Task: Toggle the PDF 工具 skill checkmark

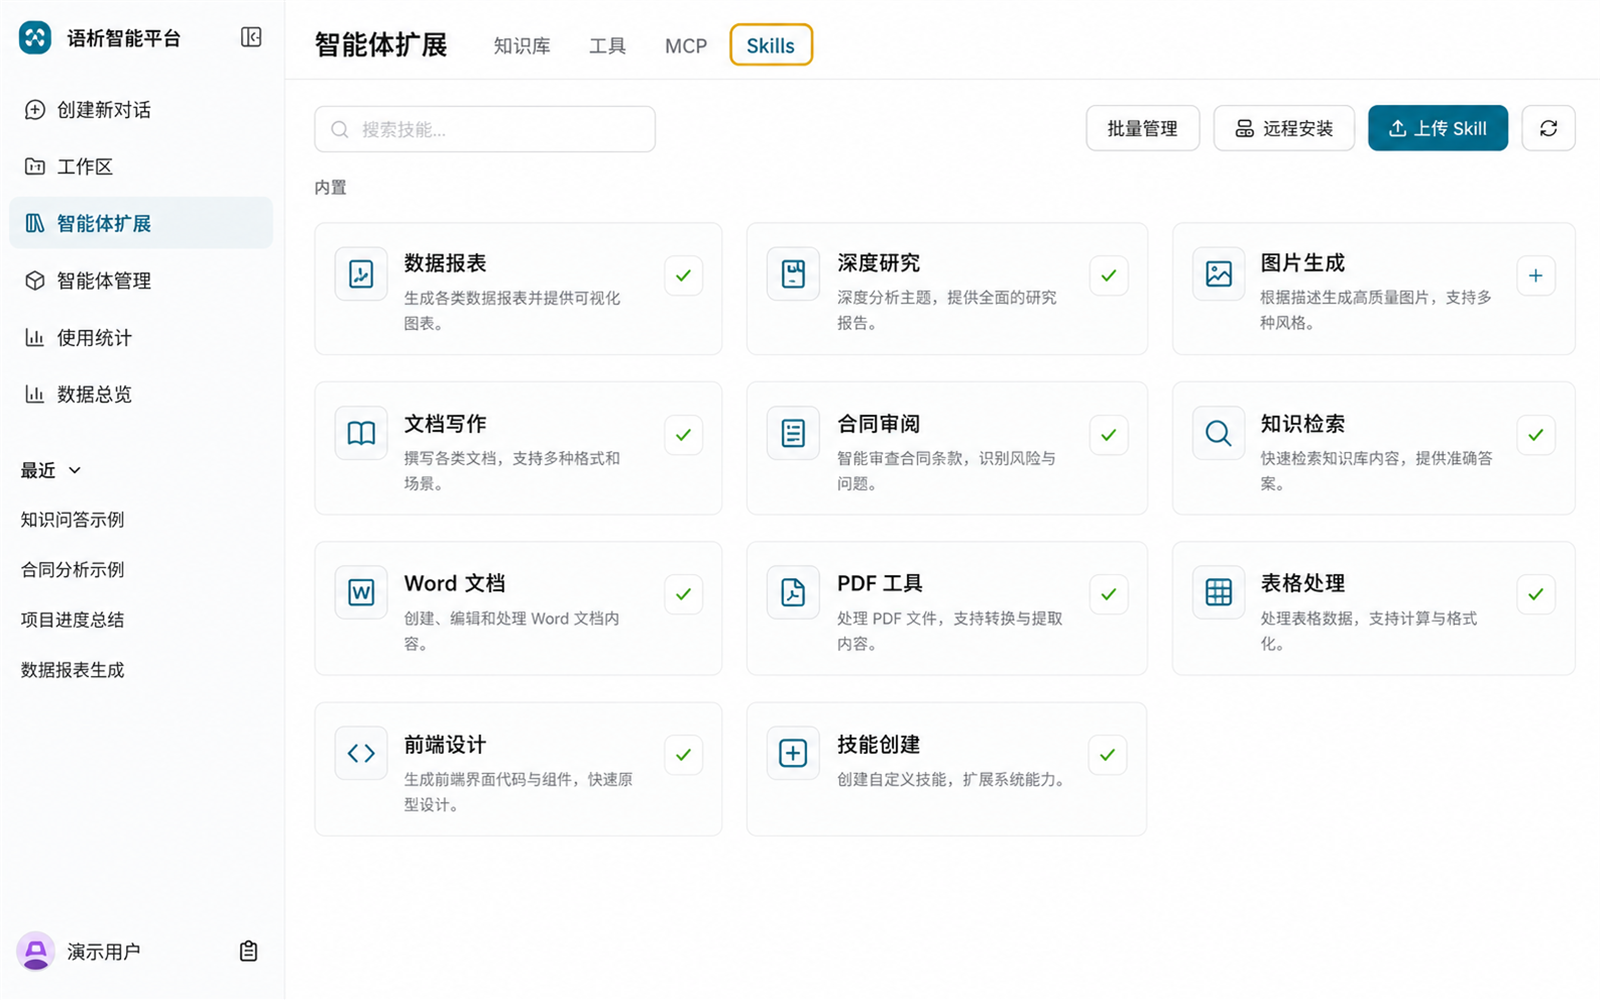Action: 1108,594
